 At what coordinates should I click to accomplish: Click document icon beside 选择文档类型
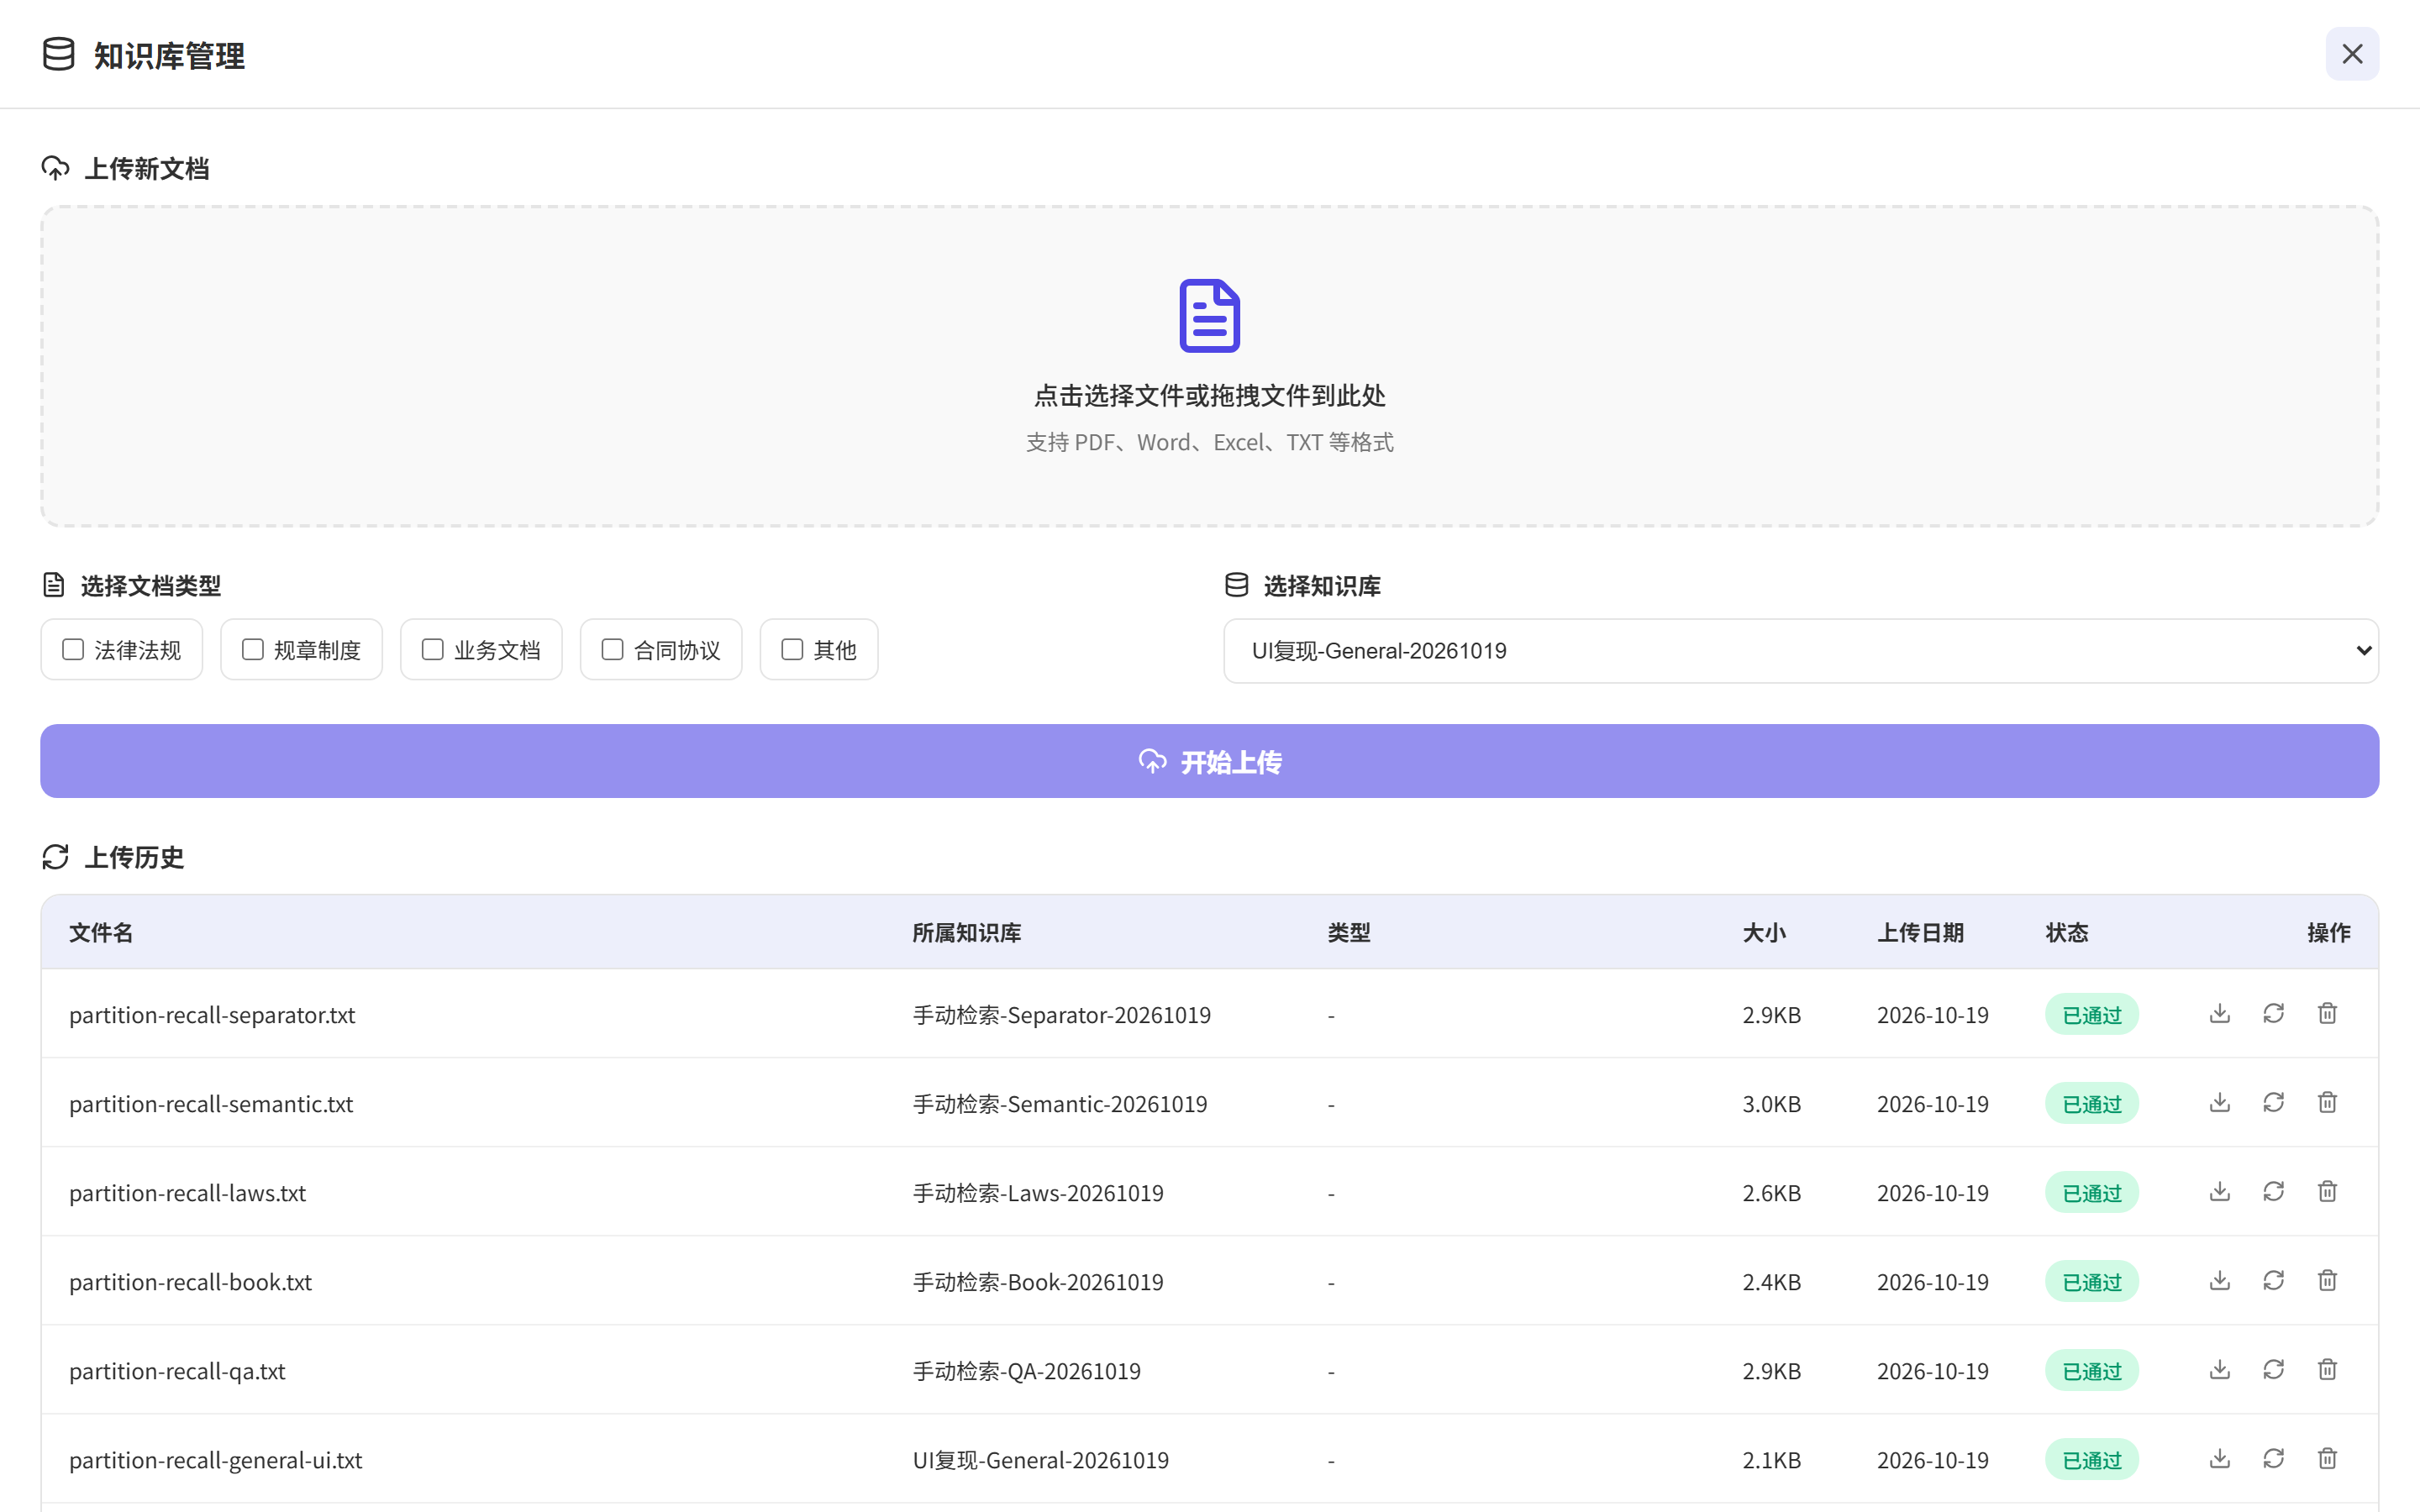click(x=54, y=585)
